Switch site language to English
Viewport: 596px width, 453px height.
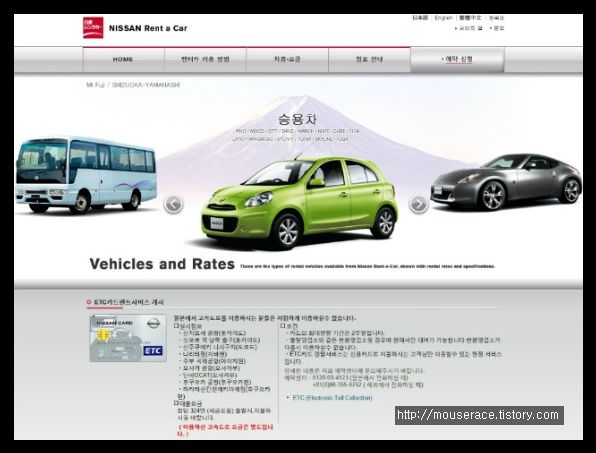click(443, 18)
